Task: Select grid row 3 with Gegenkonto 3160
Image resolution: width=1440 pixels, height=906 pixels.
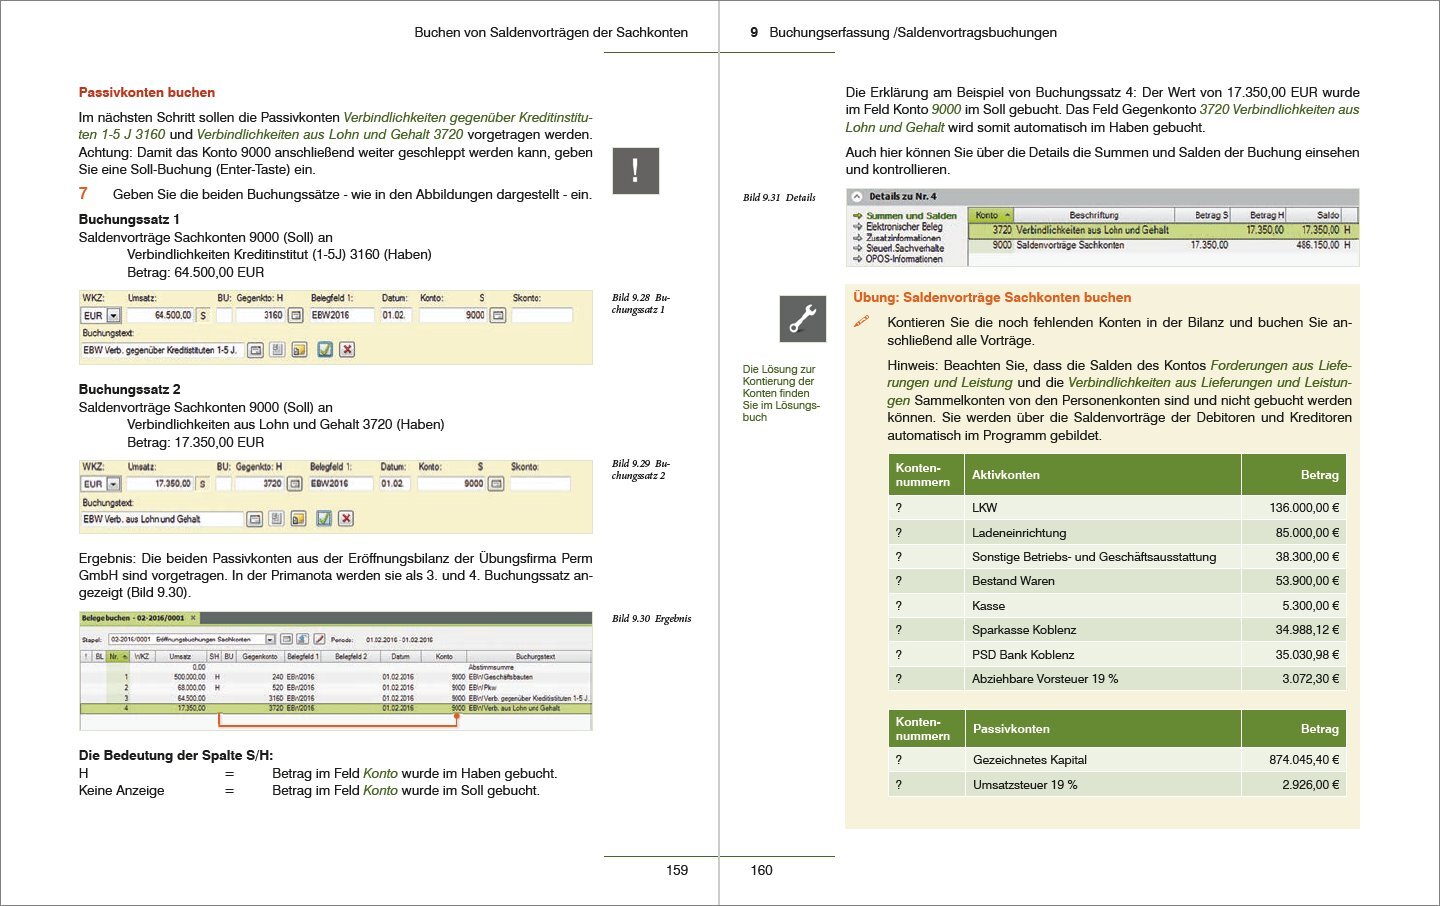Action: pos(335,698)
